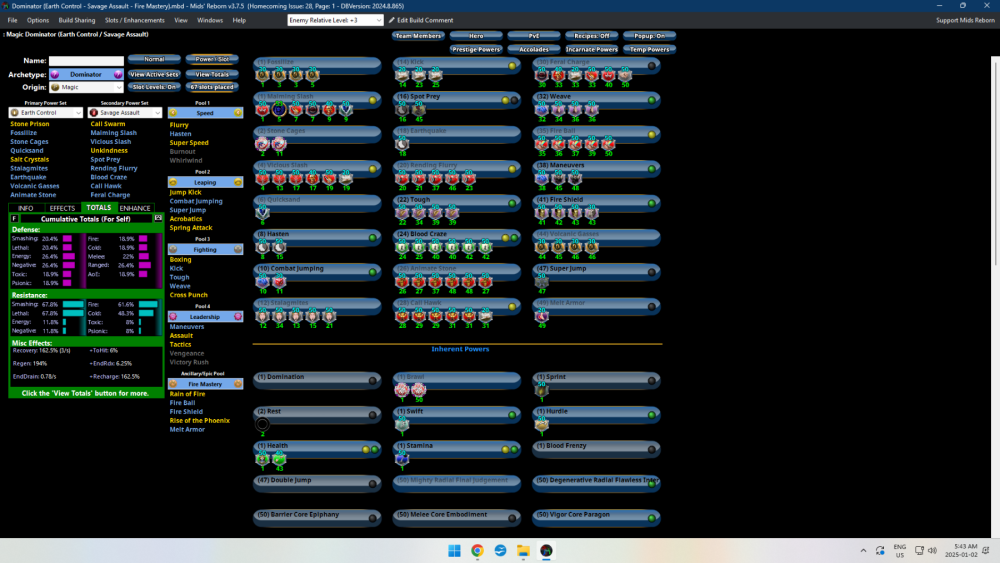Click Edit Build Comment
Viewport: 1000px width, 563px height.
(x=421, y=20)
